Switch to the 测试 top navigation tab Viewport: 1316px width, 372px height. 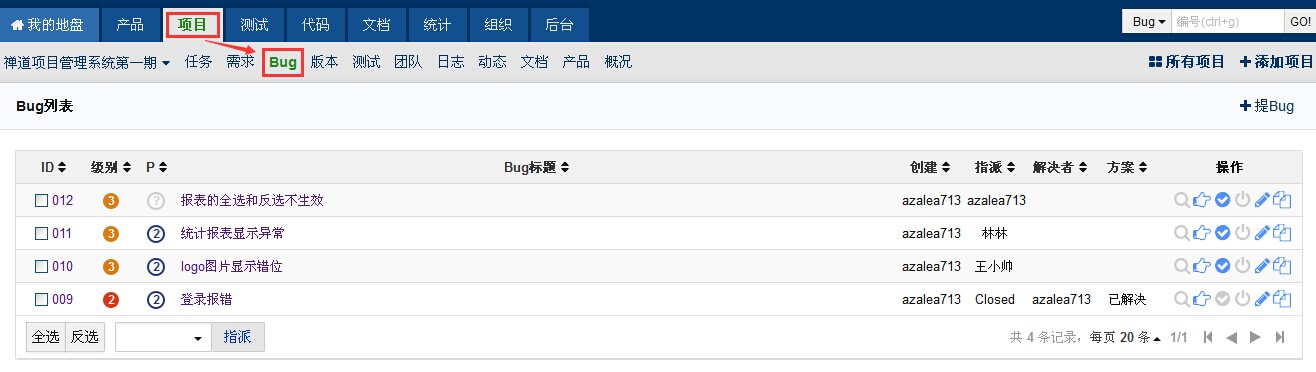click(254, 24)
